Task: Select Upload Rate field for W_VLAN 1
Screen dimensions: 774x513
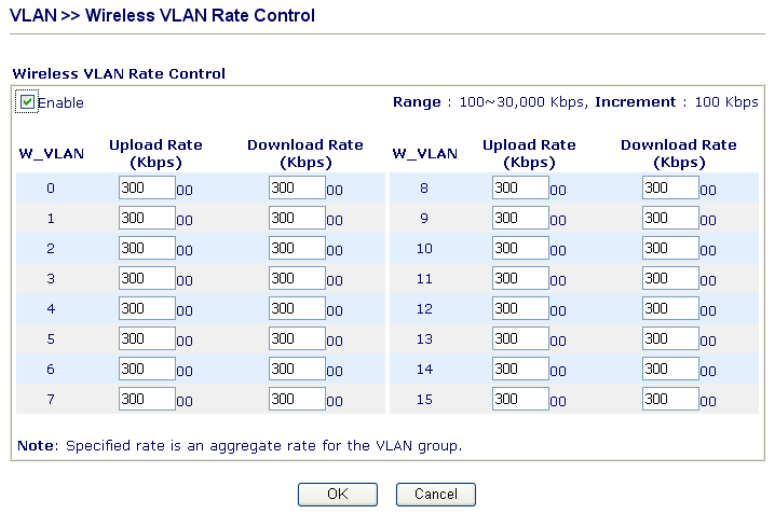Action: (147, 218)
